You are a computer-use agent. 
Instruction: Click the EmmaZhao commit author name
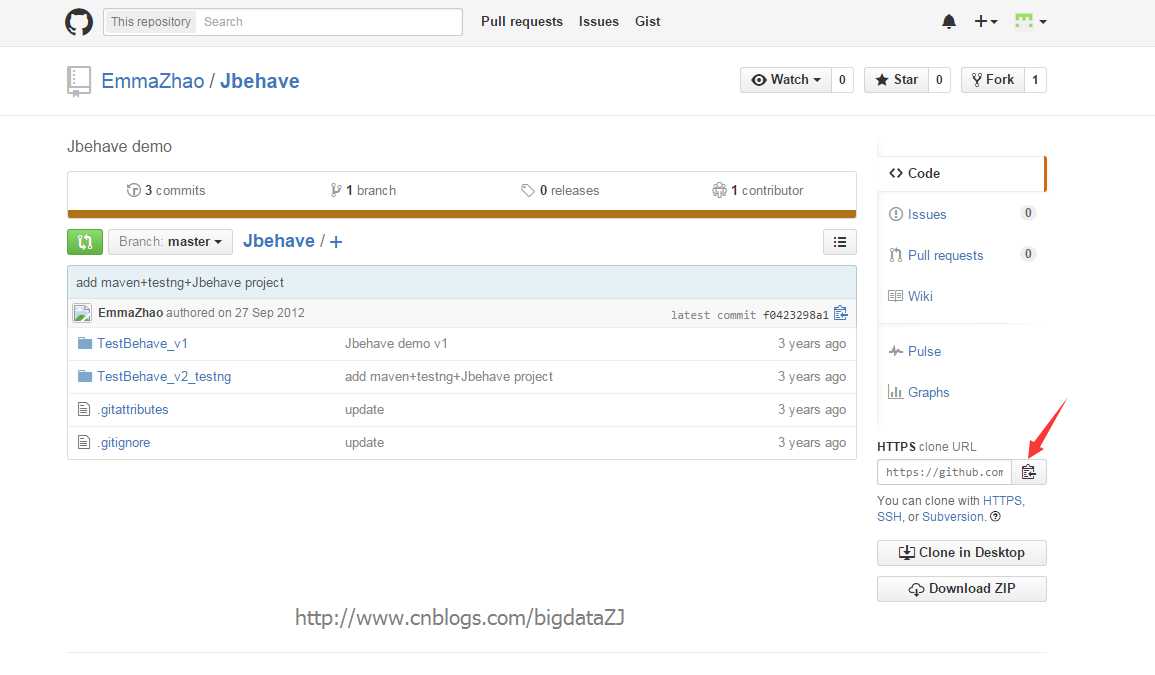tap(130, 312)
